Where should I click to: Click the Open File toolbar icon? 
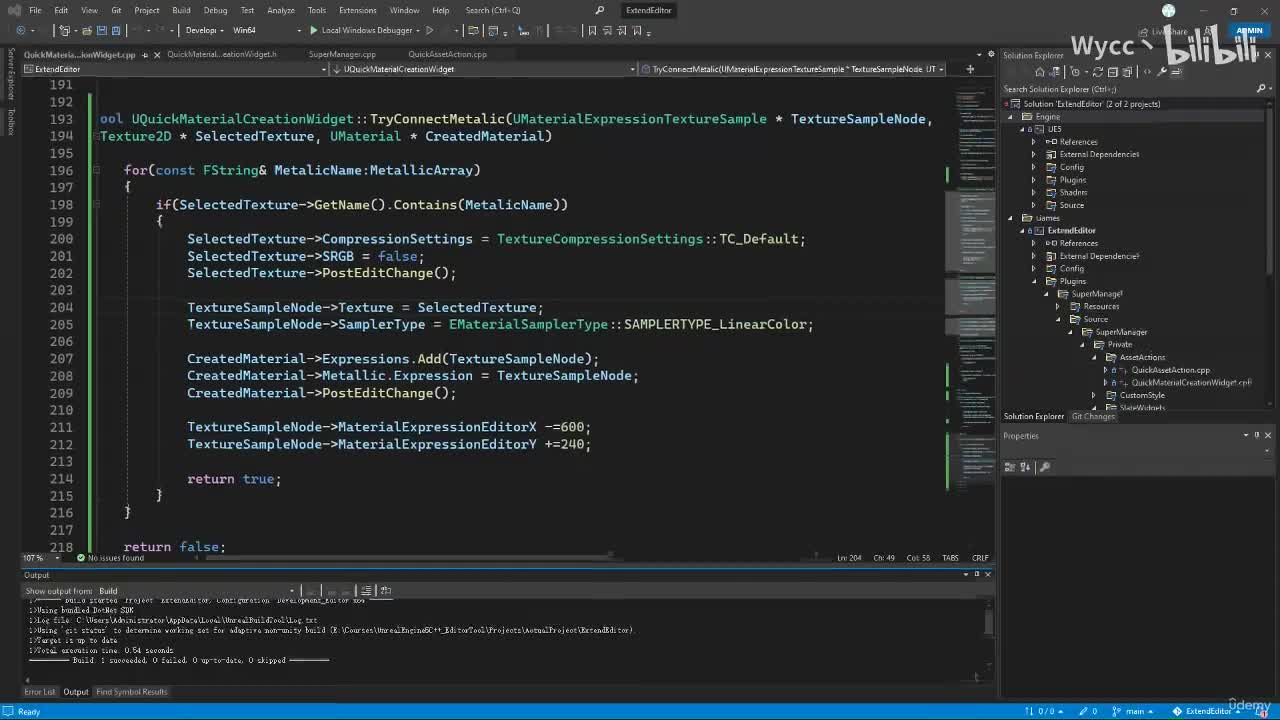point(86,30)
